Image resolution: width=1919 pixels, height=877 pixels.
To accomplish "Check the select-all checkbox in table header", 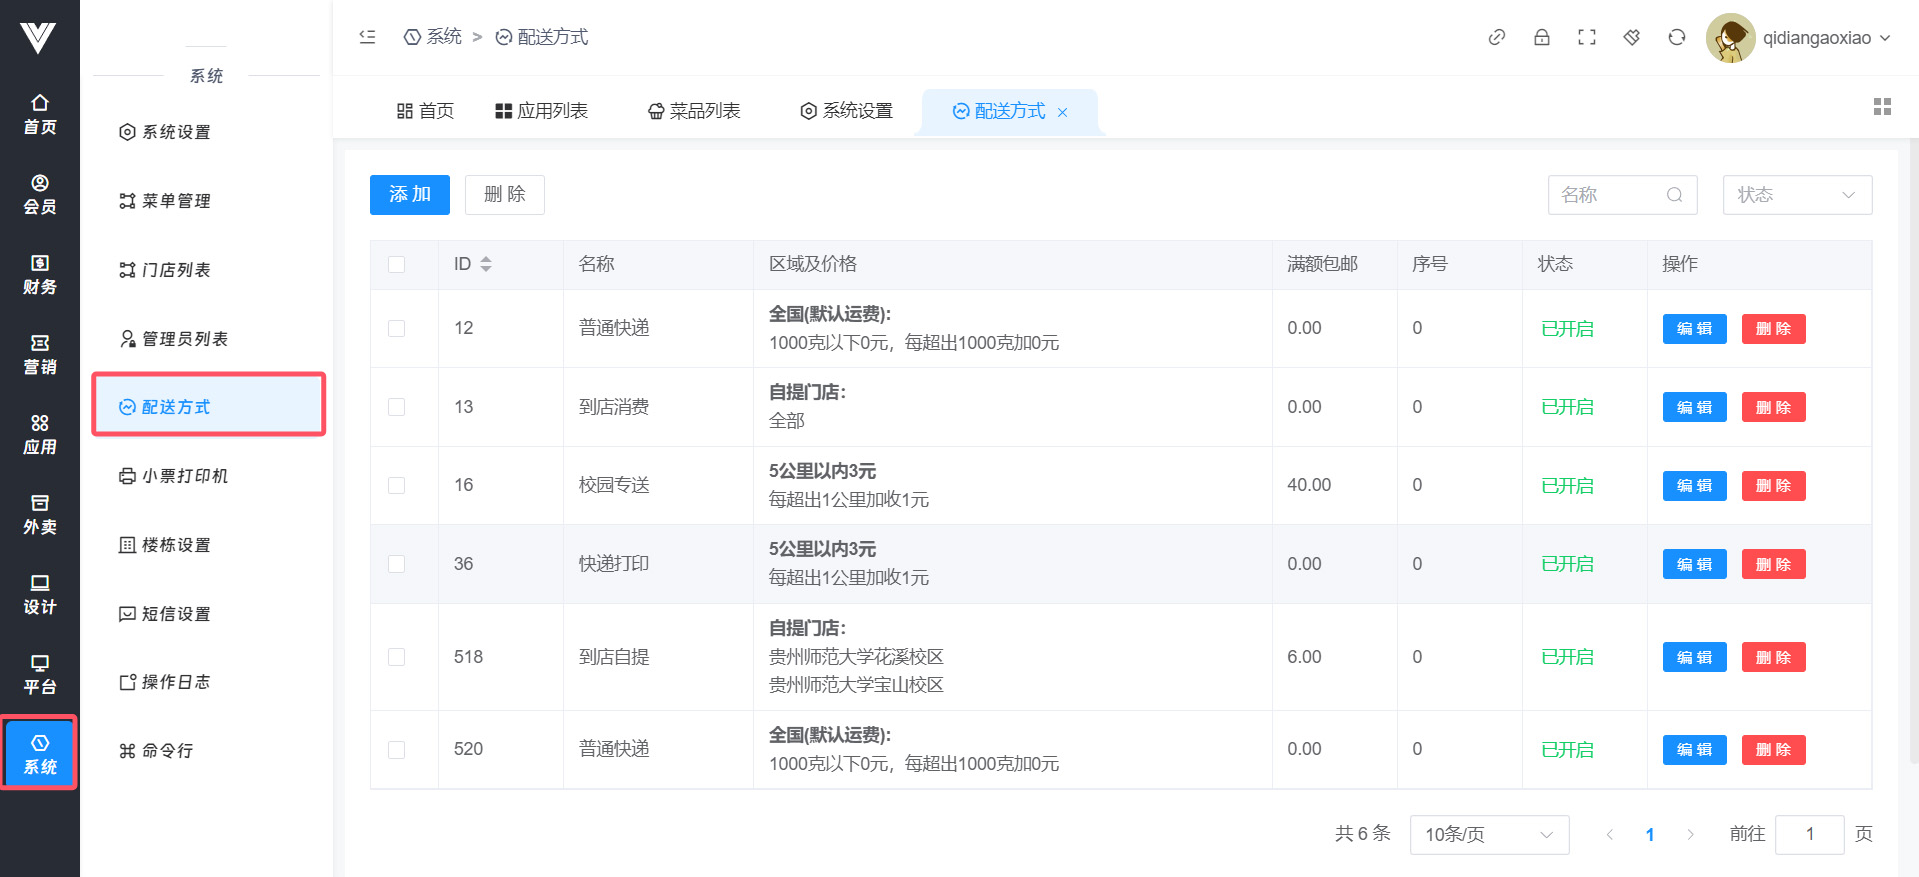I will [x=397, y=264].
